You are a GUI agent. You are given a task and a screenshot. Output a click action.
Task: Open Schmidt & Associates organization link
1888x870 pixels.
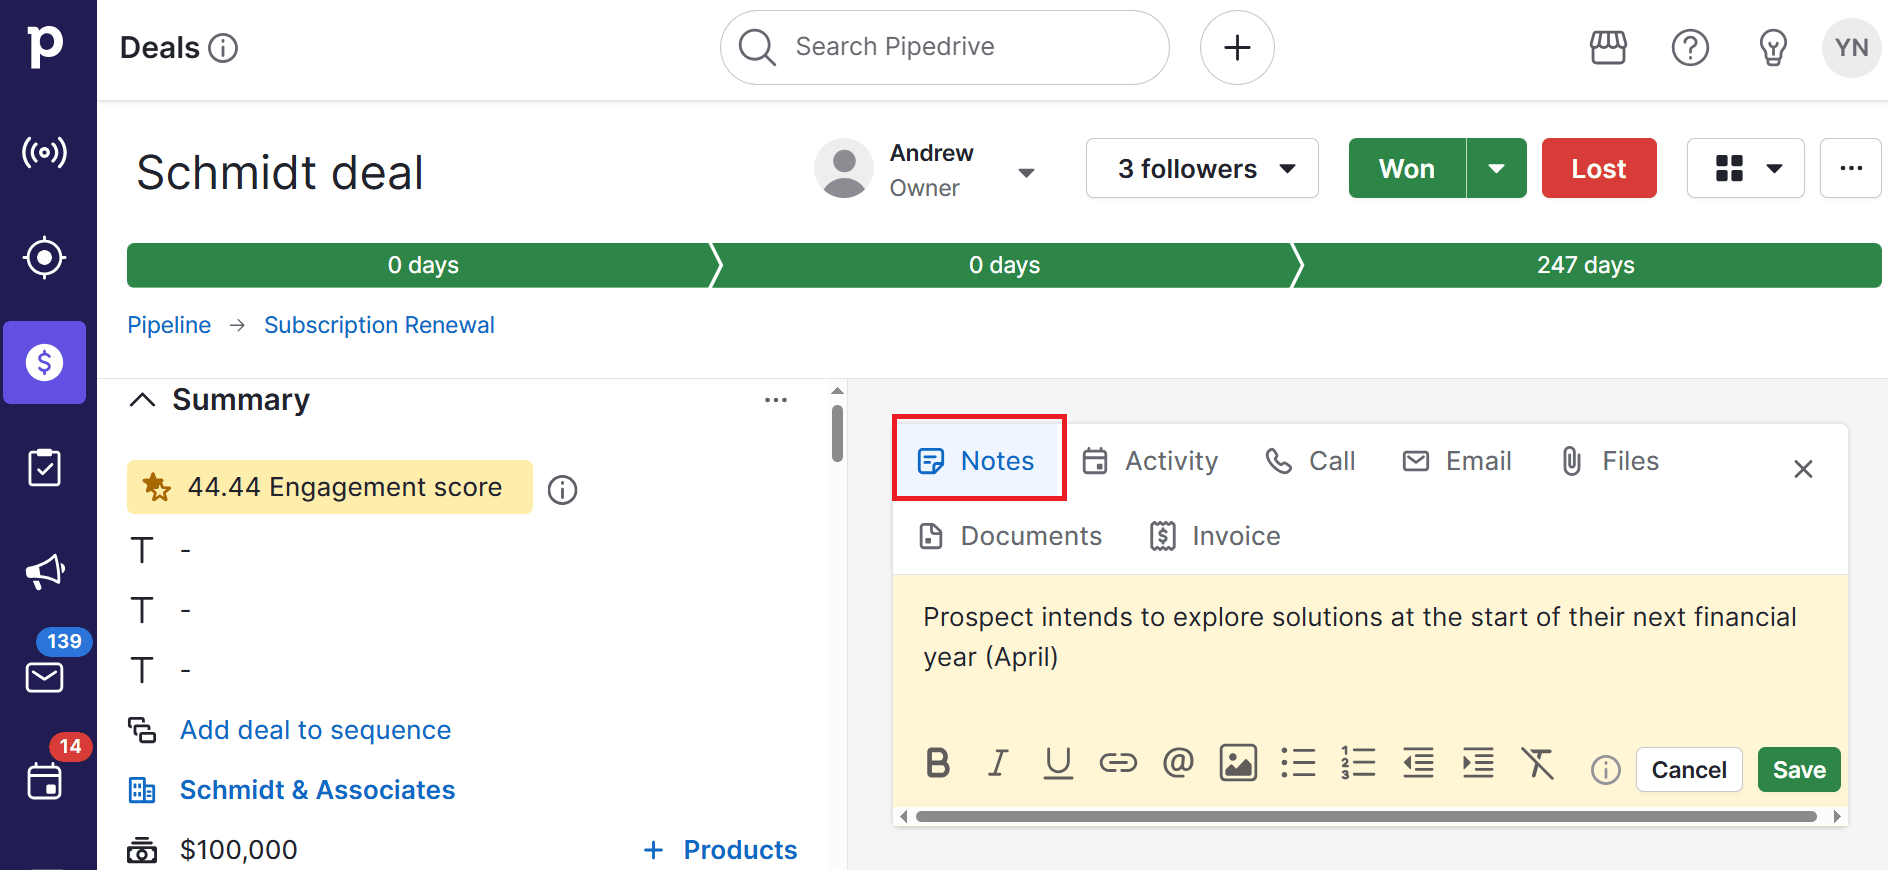pyautogui.click(x=317, y=790)
